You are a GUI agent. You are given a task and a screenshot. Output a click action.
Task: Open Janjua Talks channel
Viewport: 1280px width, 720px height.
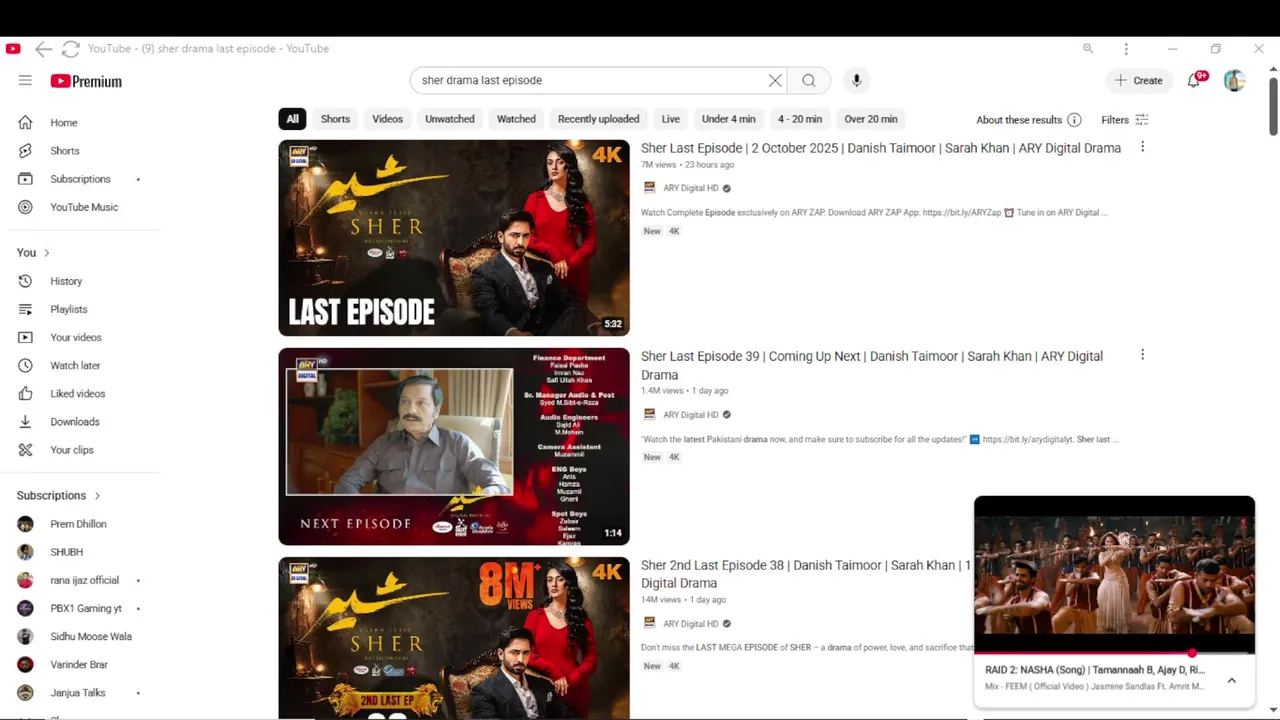tap(80, 692)
